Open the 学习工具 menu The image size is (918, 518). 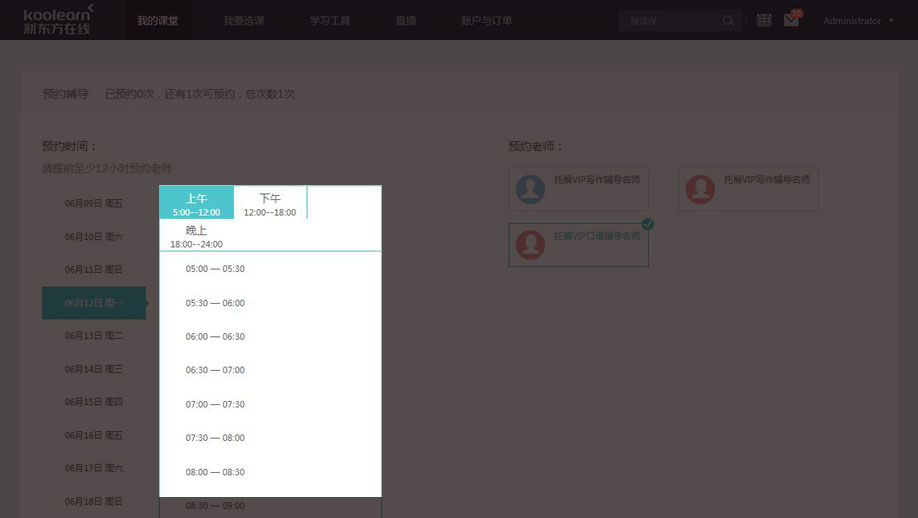point(329,21)
